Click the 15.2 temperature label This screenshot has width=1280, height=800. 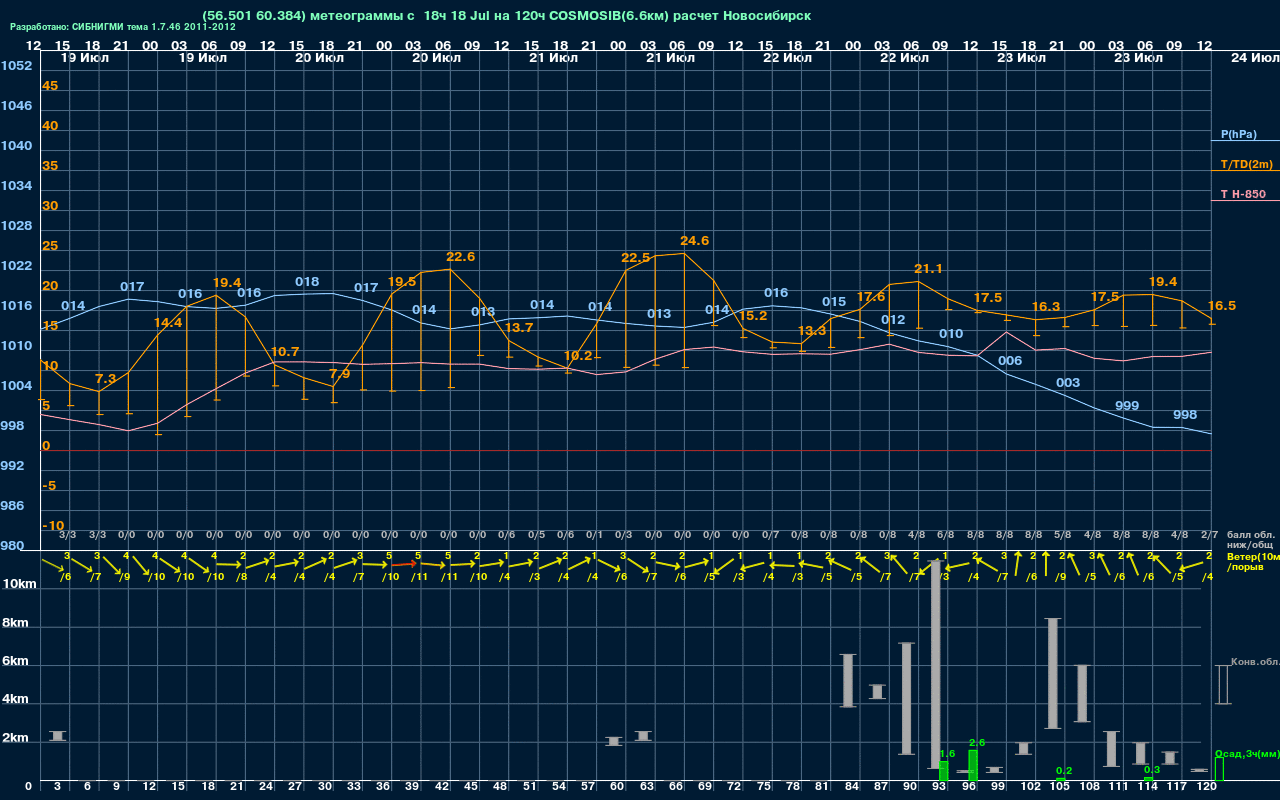point(753,316)
